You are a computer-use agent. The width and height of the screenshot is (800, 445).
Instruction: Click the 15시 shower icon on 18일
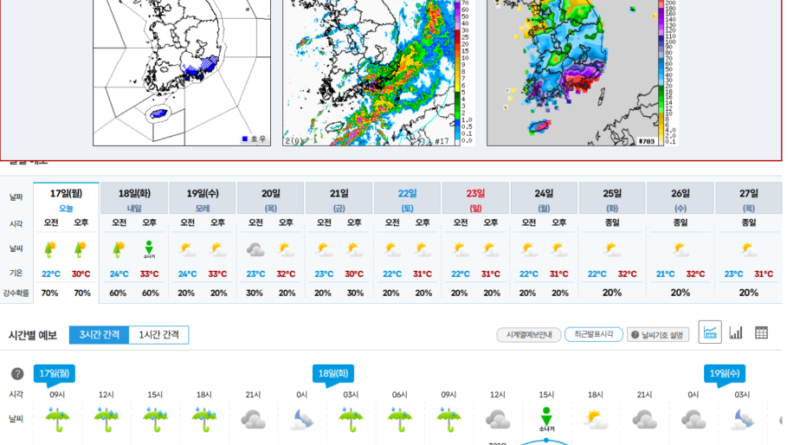pos(546,419)
